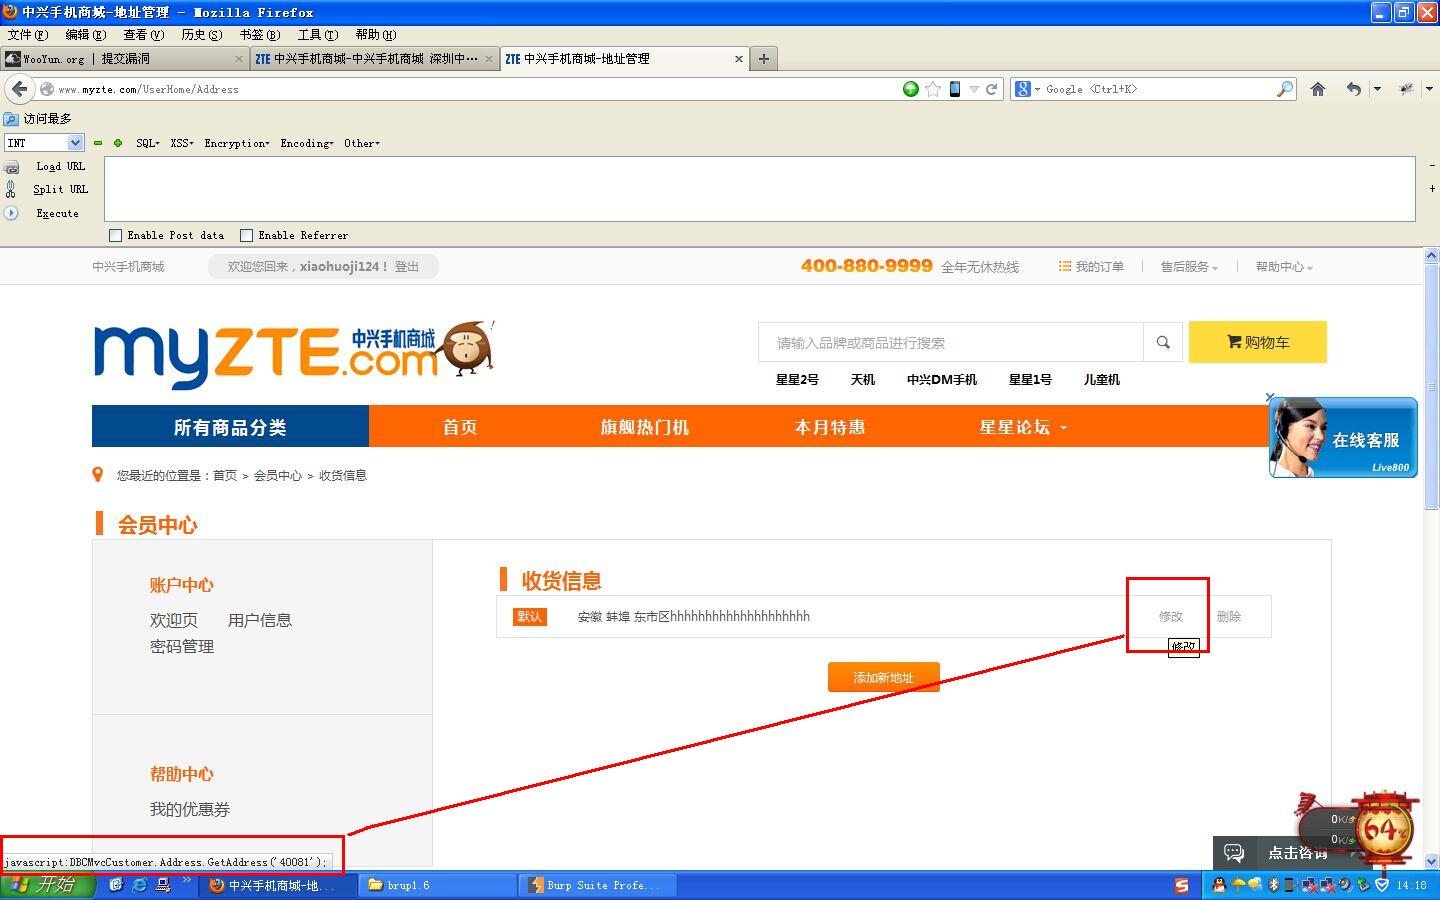The image size is (1440, 900).
Task: Click the undo curved arrow toolbar icon
Action: coord(1353,89)
